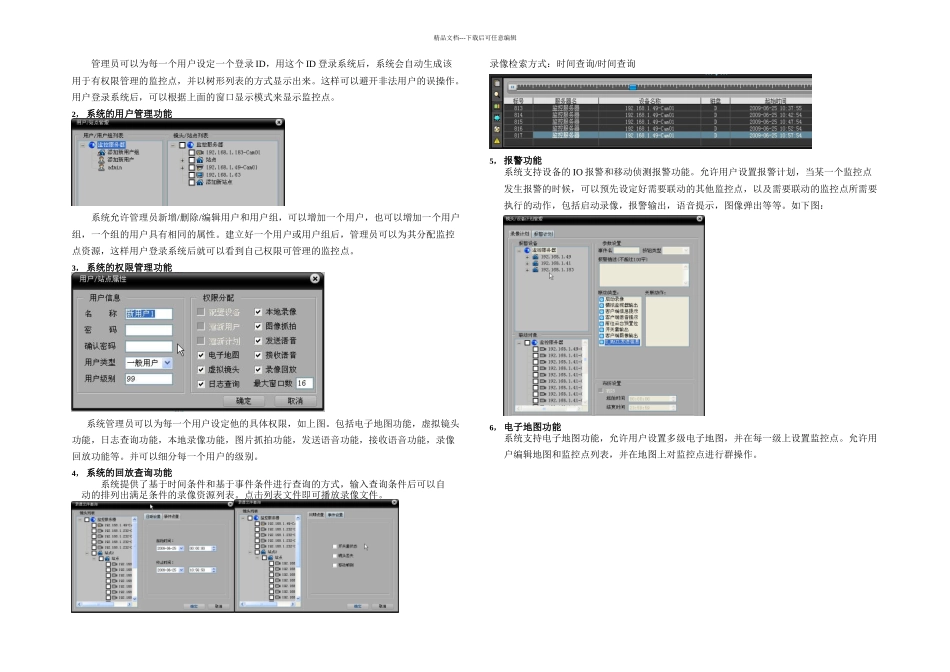This screenshot has height=672, width=950.
Task: Collapse the 监控服务器 node in user list
Action: [82, 145]
